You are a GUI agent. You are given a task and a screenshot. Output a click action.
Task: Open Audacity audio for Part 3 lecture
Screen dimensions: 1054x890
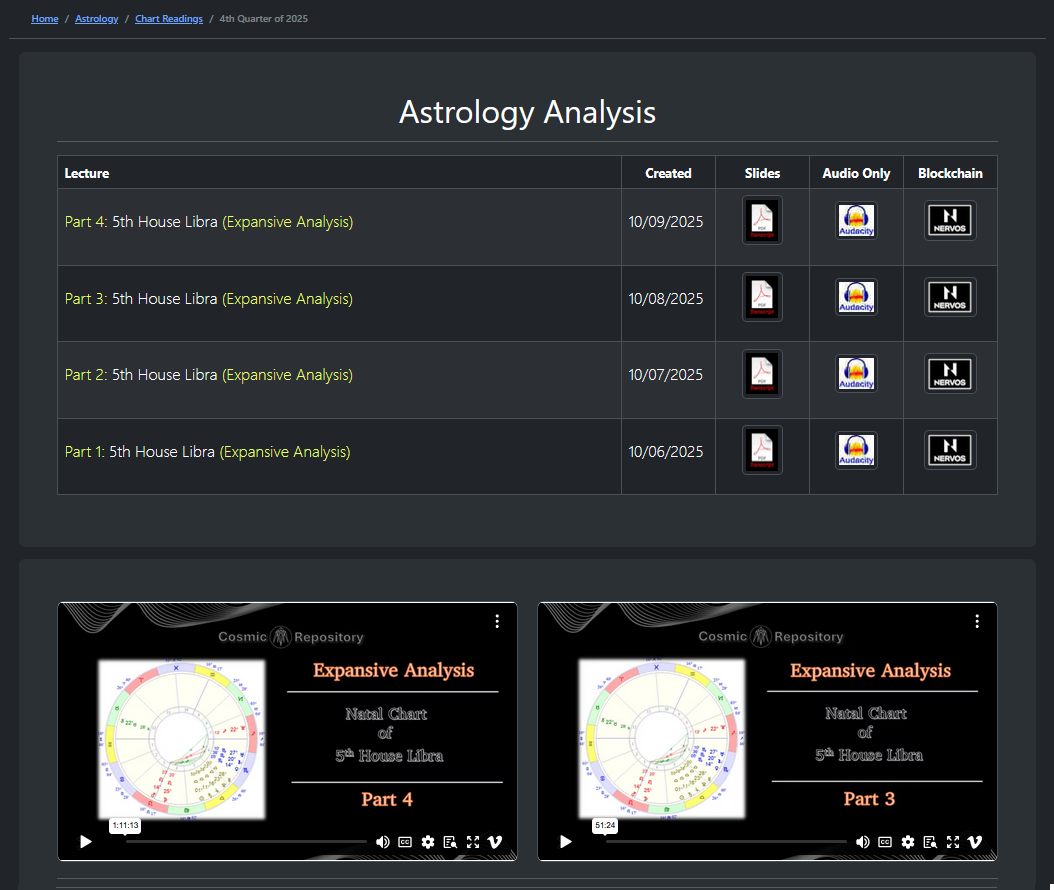[856, 297]
